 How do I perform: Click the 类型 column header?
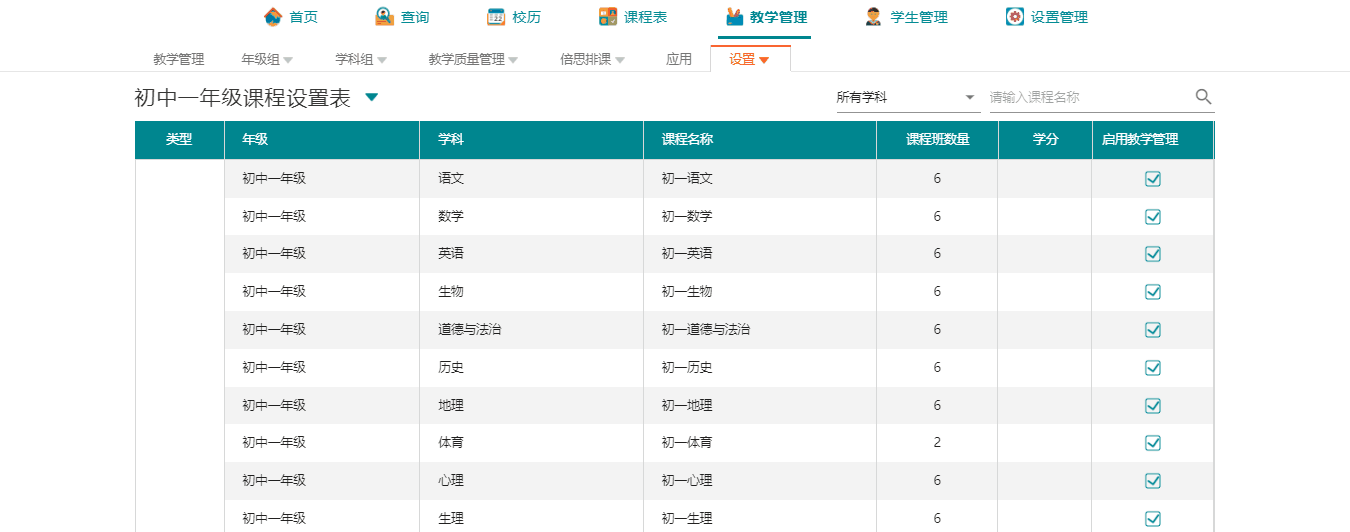coord(179,140)
